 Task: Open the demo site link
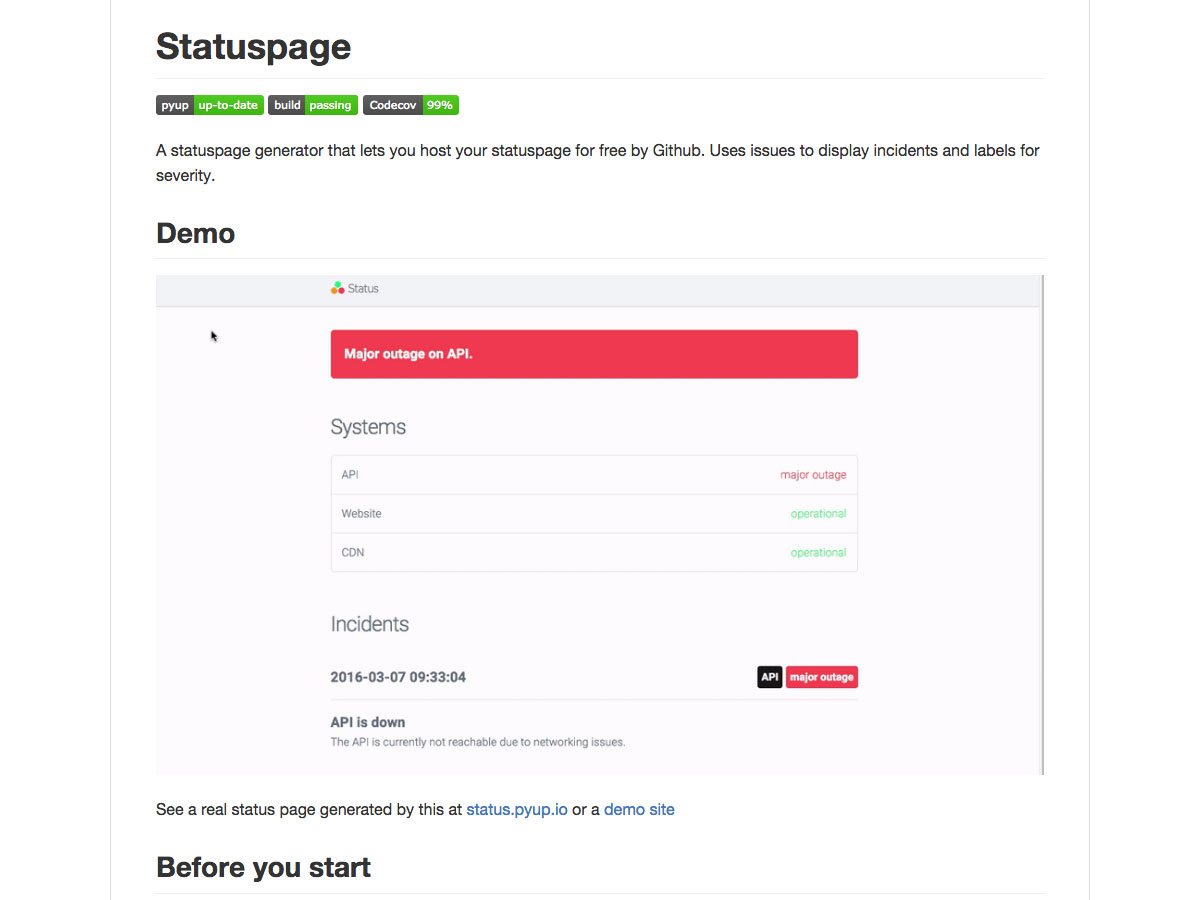tap(639, 809)
